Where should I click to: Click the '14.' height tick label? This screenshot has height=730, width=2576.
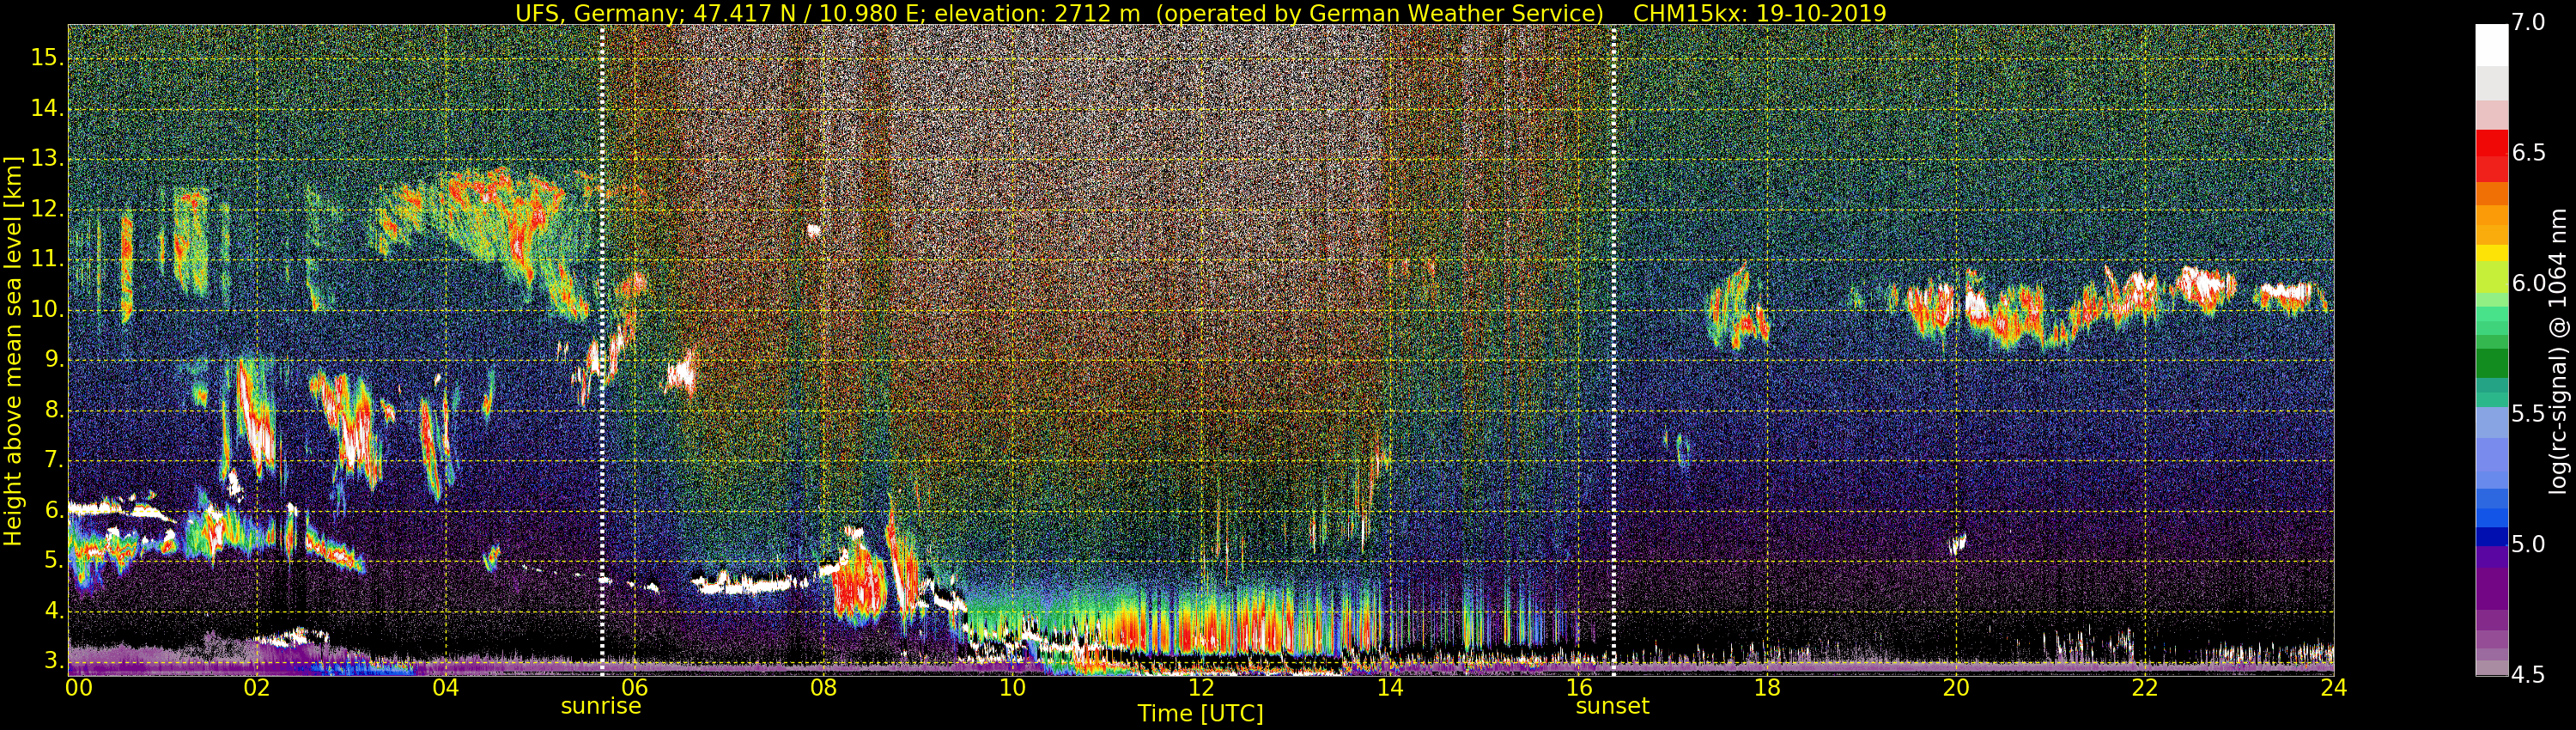click(x=47, y=108)
